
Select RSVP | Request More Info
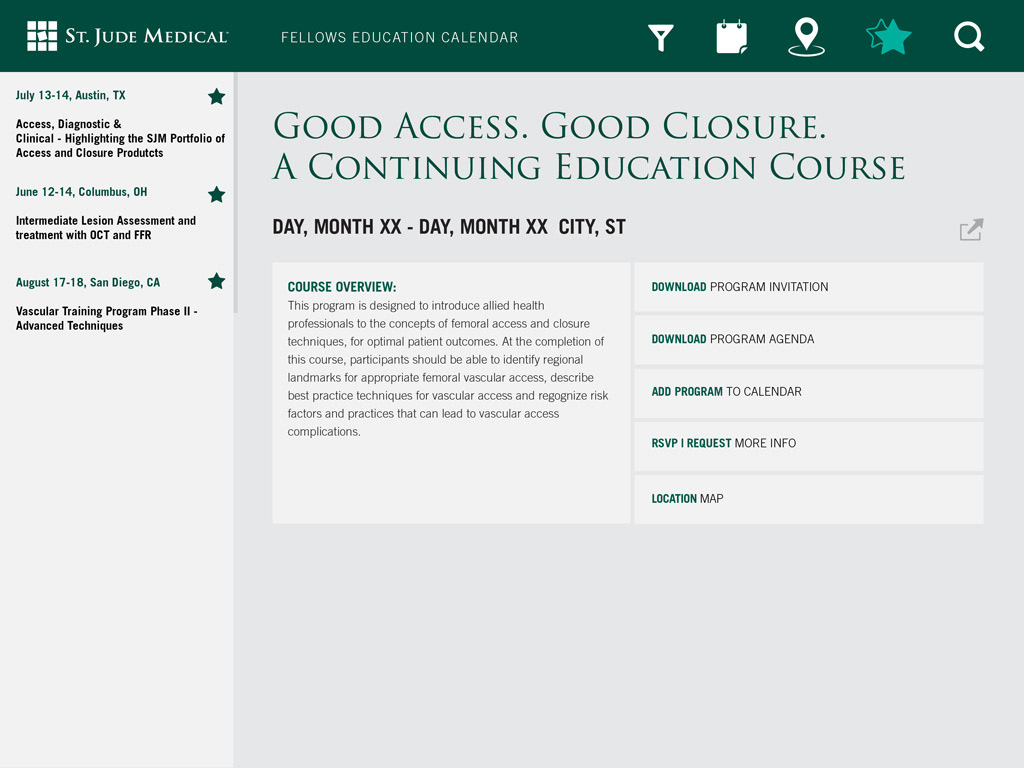click(808, 445)
